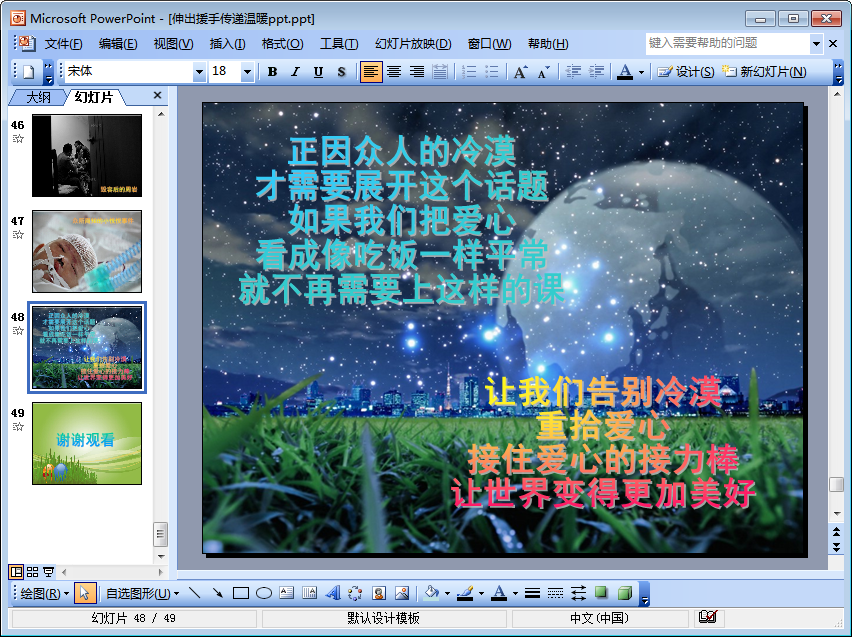Switch to Slide Sorter view icon
This screenshot has width=852, height=637.
(x=33, y=572)
